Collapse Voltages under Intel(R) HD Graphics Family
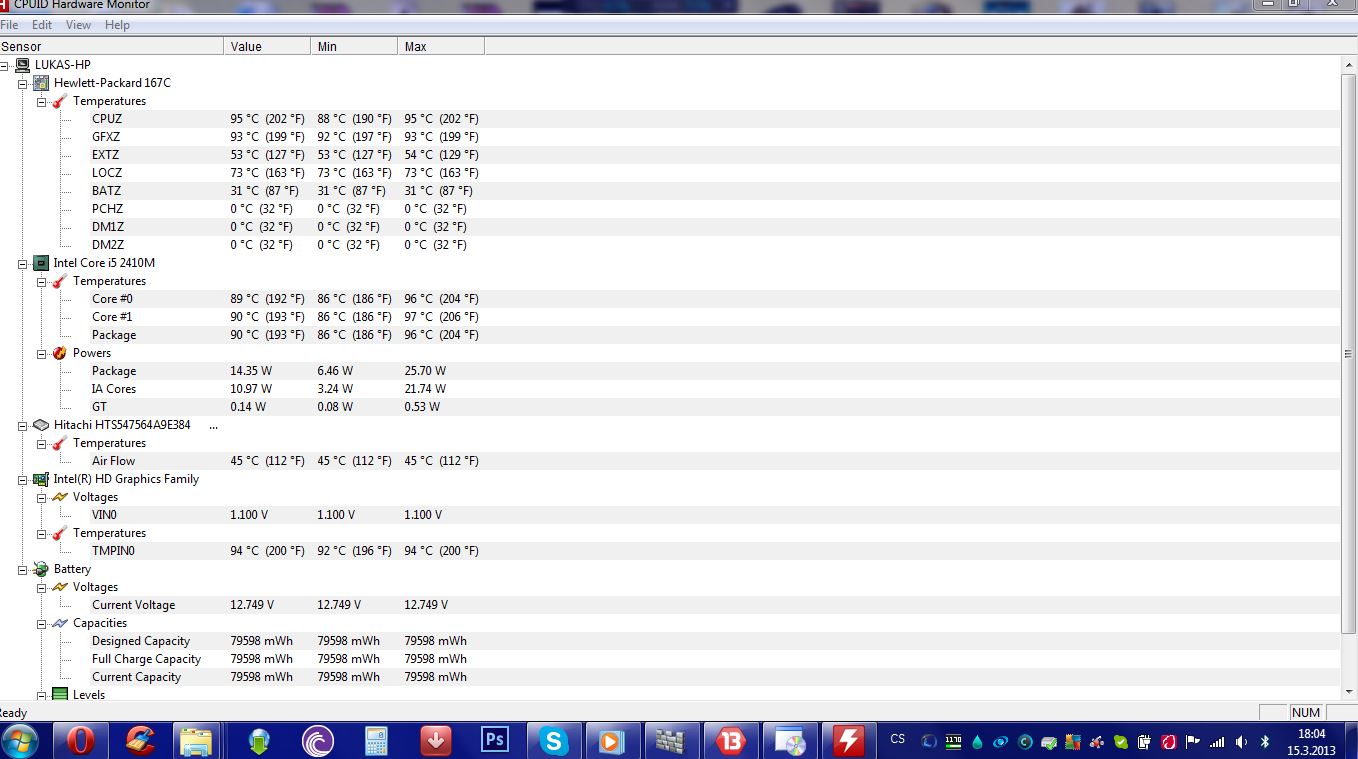 click(x=42, y=497)
